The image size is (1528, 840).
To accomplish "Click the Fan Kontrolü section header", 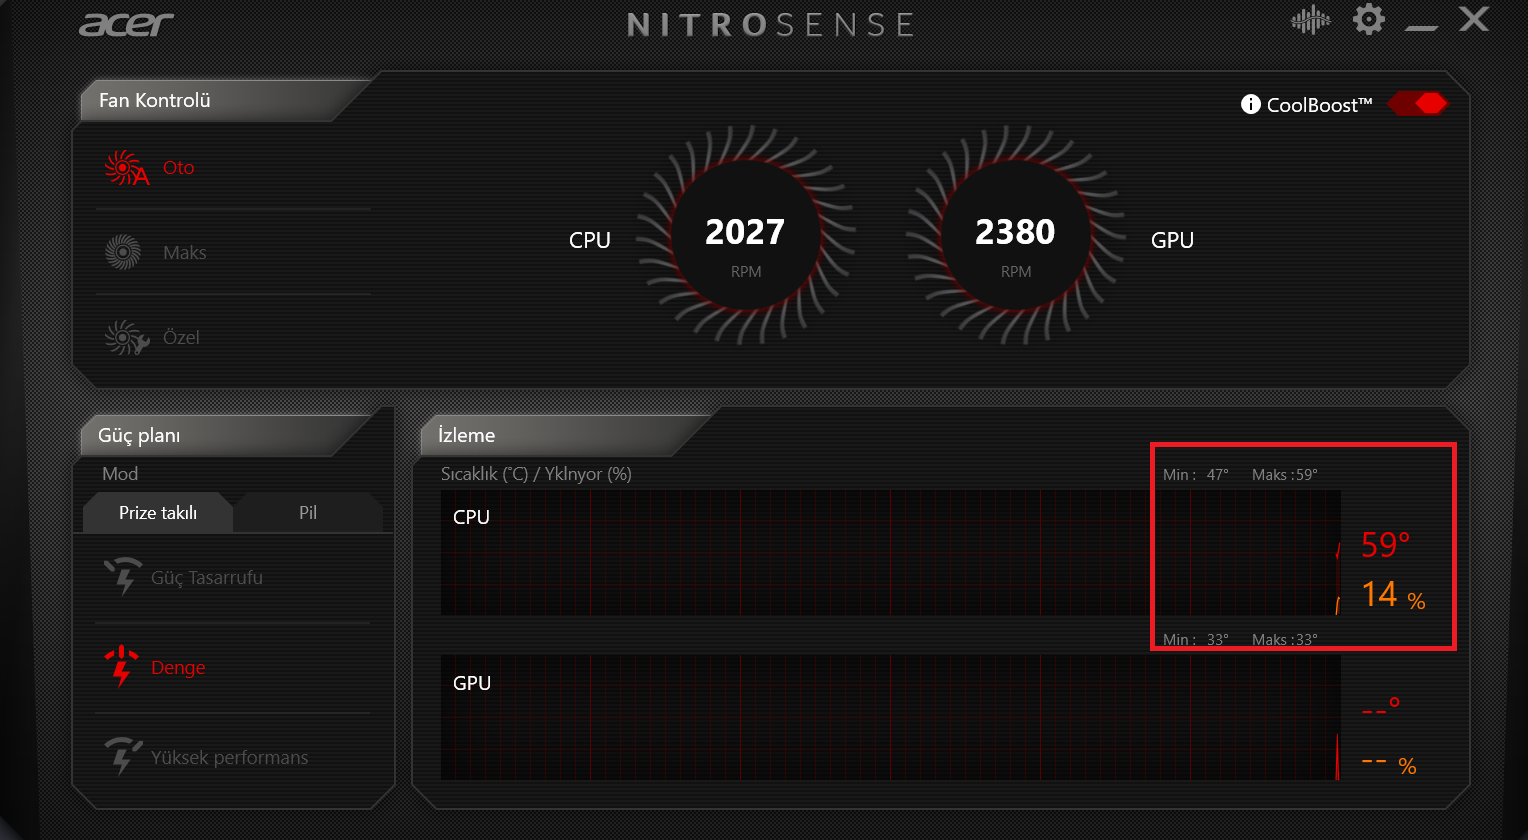I will pyautogui.click(x=155, y=100).
